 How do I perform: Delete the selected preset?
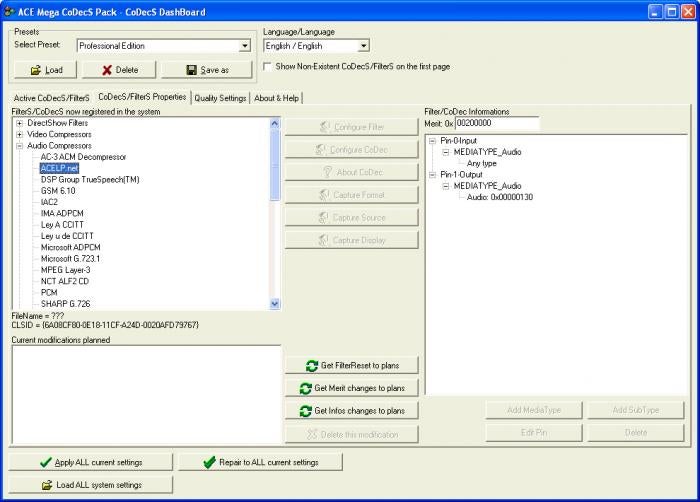tap(120, 70)
